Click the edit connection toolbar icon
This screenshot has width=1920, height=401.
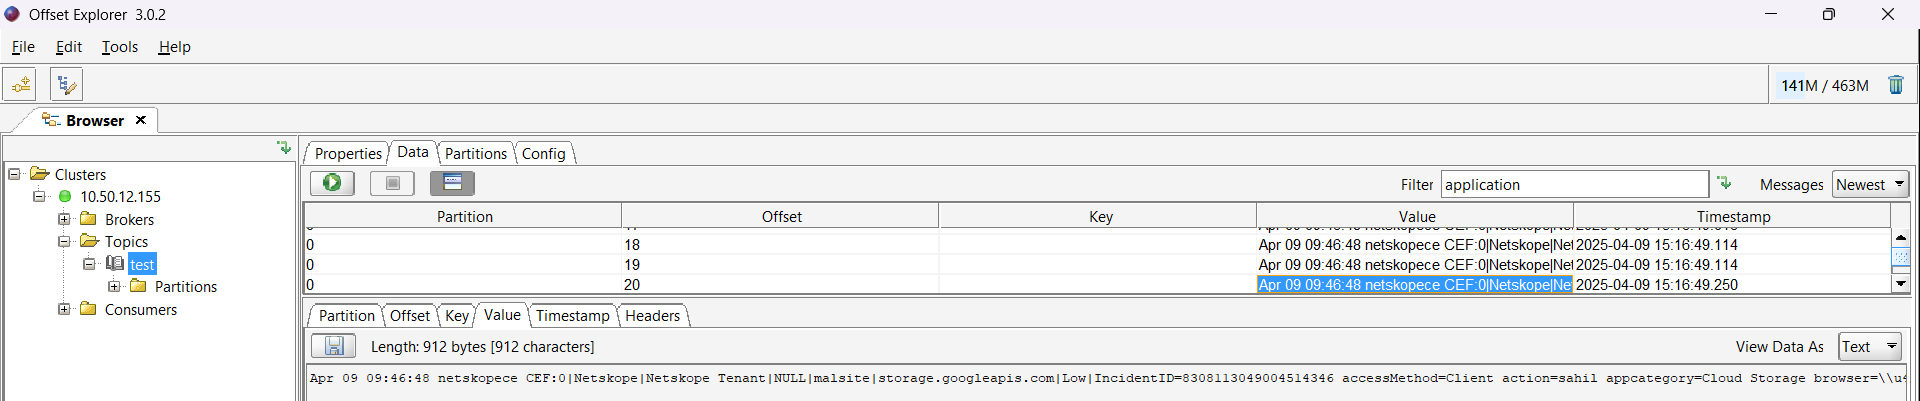coord(66,85)
